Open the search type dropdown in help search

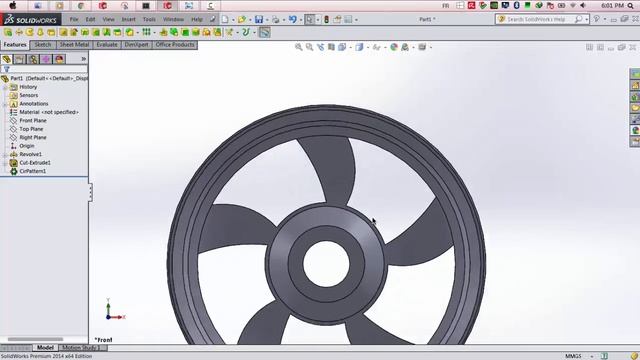coord(586,20)
